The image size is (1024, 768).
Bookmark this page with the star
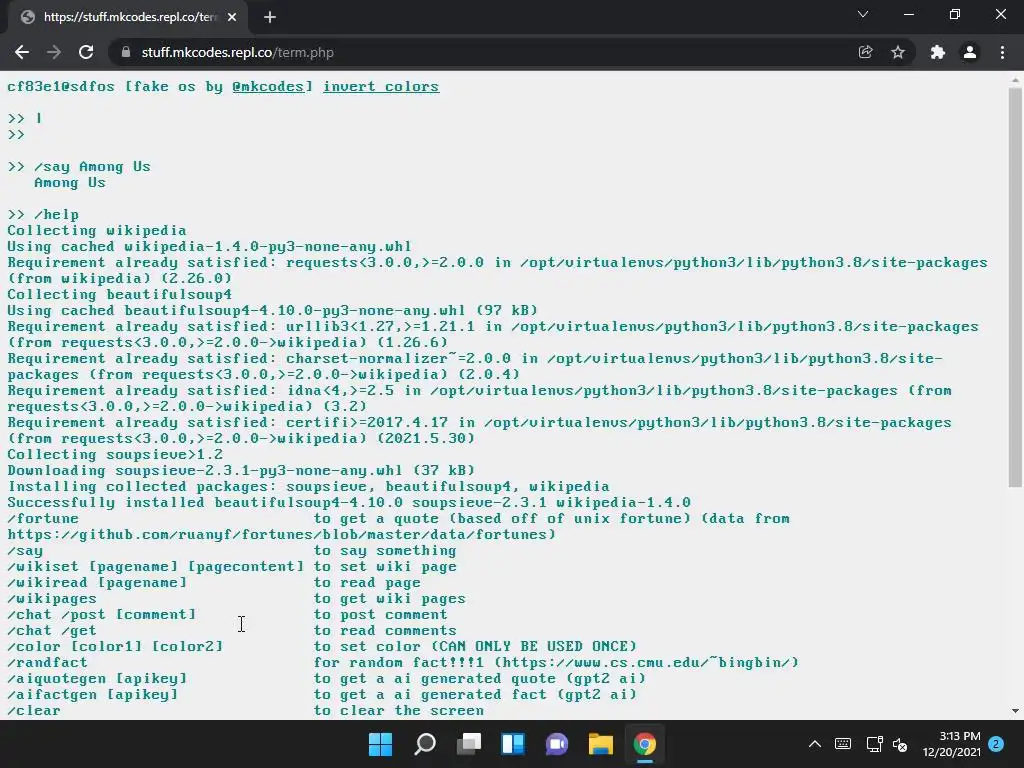pos(898,52)
